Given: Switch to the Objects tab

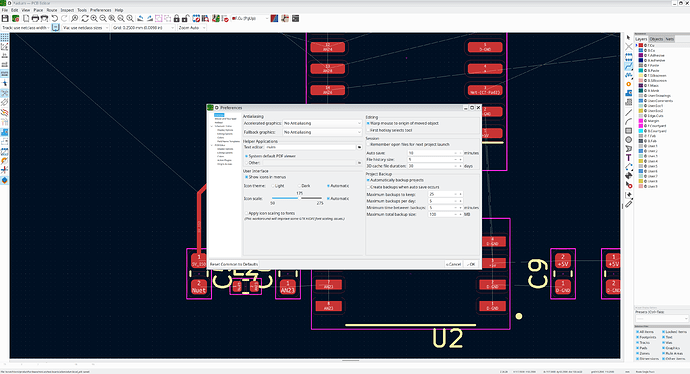Looking at the screenshot, I should click(656, 39).
